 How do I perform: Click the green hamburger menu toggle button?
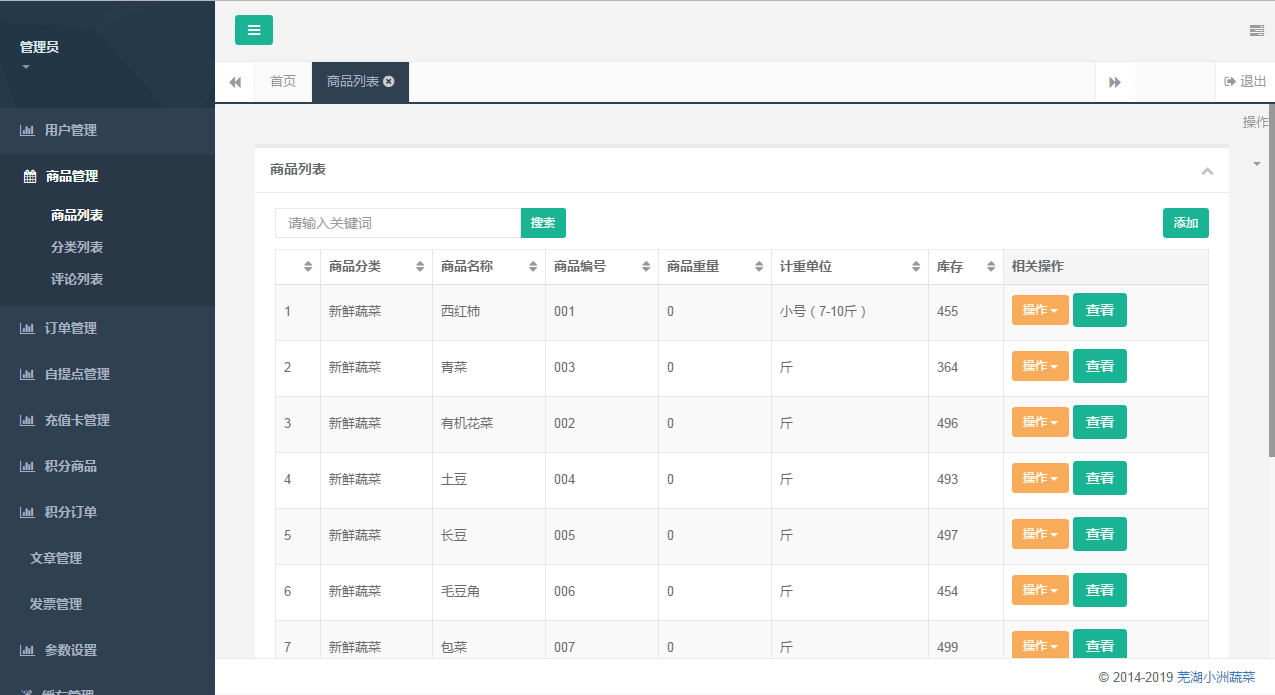pos(253,30)
